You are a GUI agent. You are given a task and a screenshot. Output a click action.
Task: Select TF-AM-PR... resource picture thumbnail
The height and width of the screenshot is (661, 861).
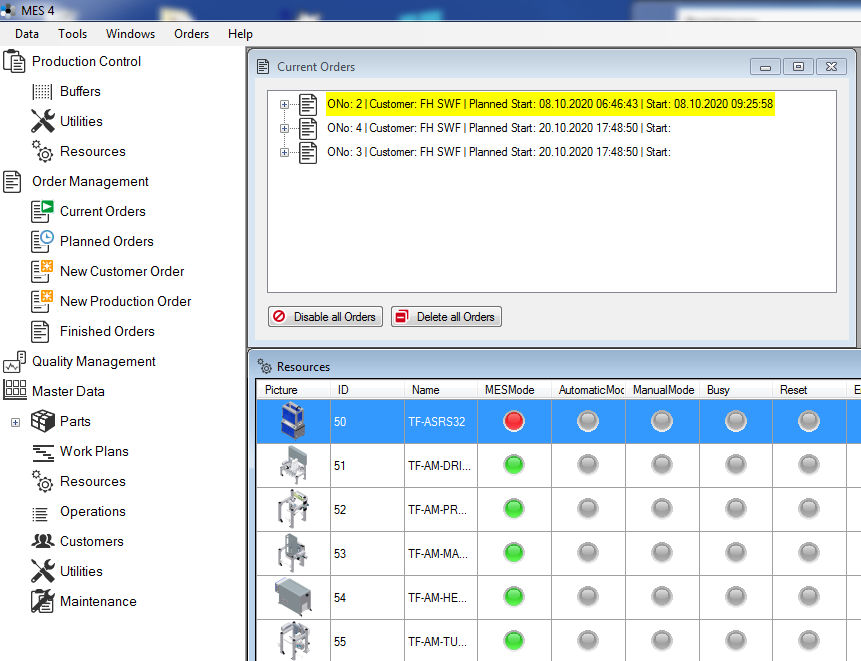(x=293, y=508)
